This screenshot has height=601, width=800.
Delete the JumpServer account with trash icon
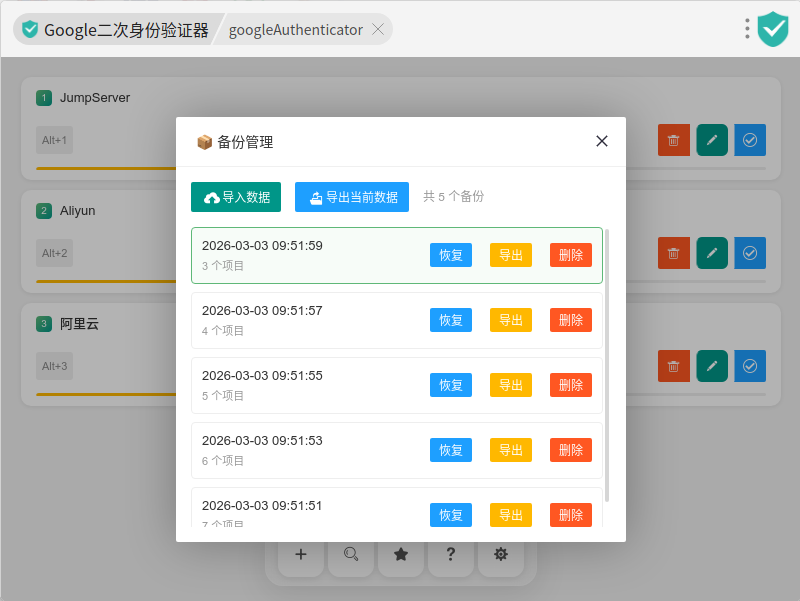point(674,140)
